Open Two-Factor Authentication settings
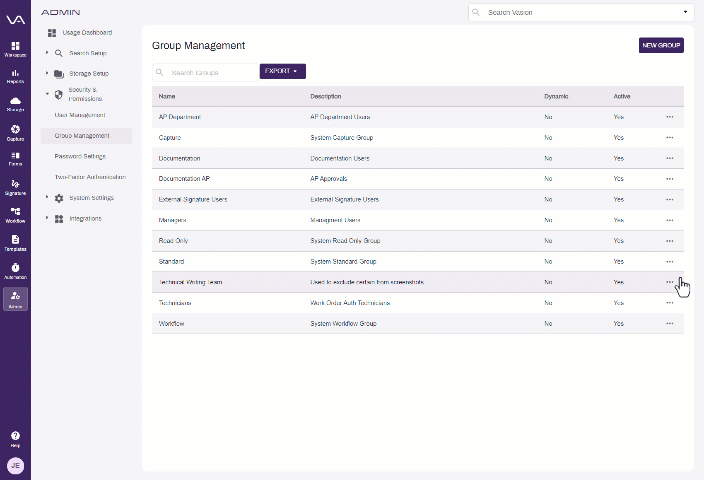The height and width of the screenshot is (480, 704). tap(90, 177)
